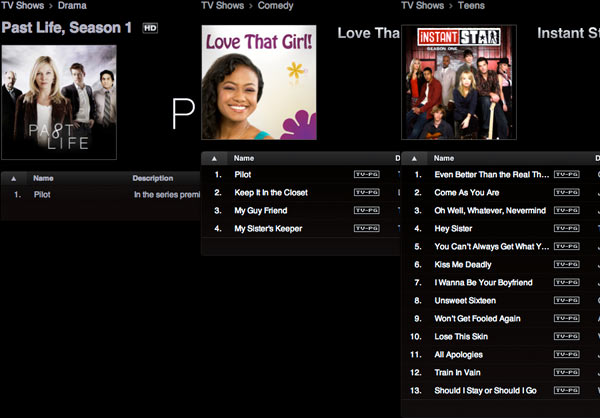The image size is (600, 418).
Task: Open the Drama breadcrumb link
Action: pos(72,6)
